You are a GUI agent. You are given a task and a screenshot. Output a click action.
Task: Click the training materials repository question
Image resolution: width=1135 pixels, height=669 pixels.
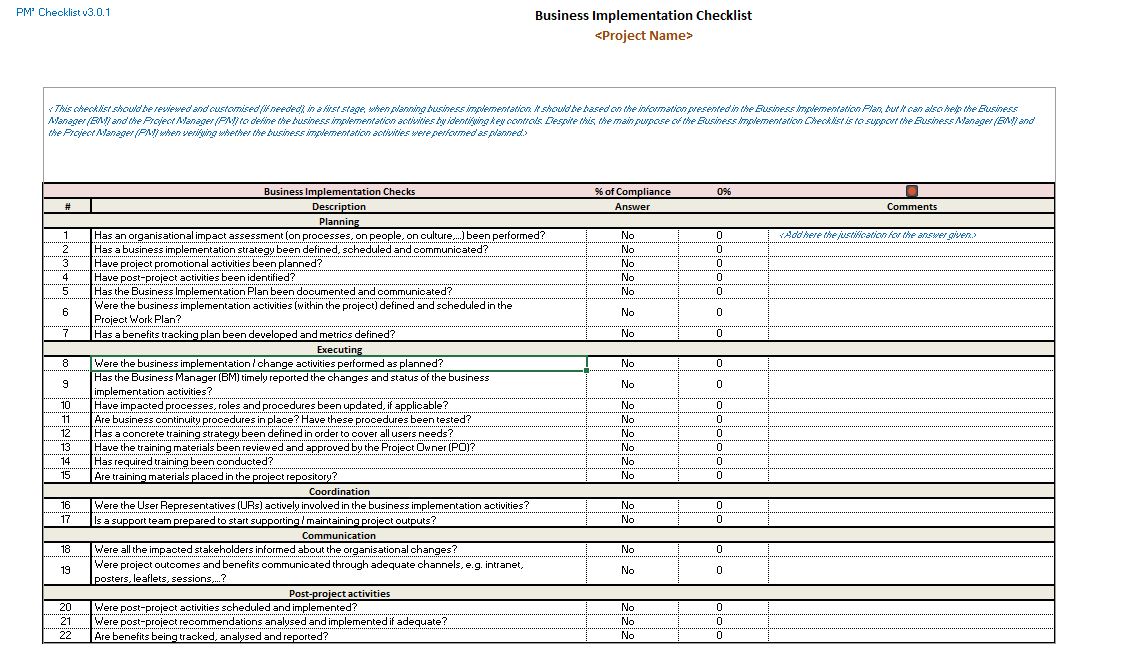215,477
